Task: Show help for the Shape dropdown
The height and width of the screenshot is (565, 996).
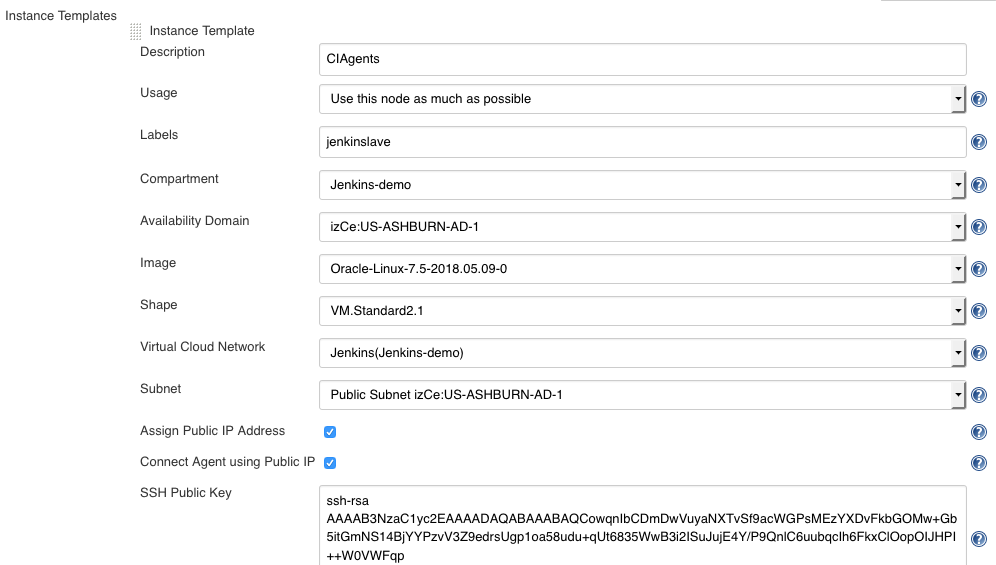Action: (979, 311)
